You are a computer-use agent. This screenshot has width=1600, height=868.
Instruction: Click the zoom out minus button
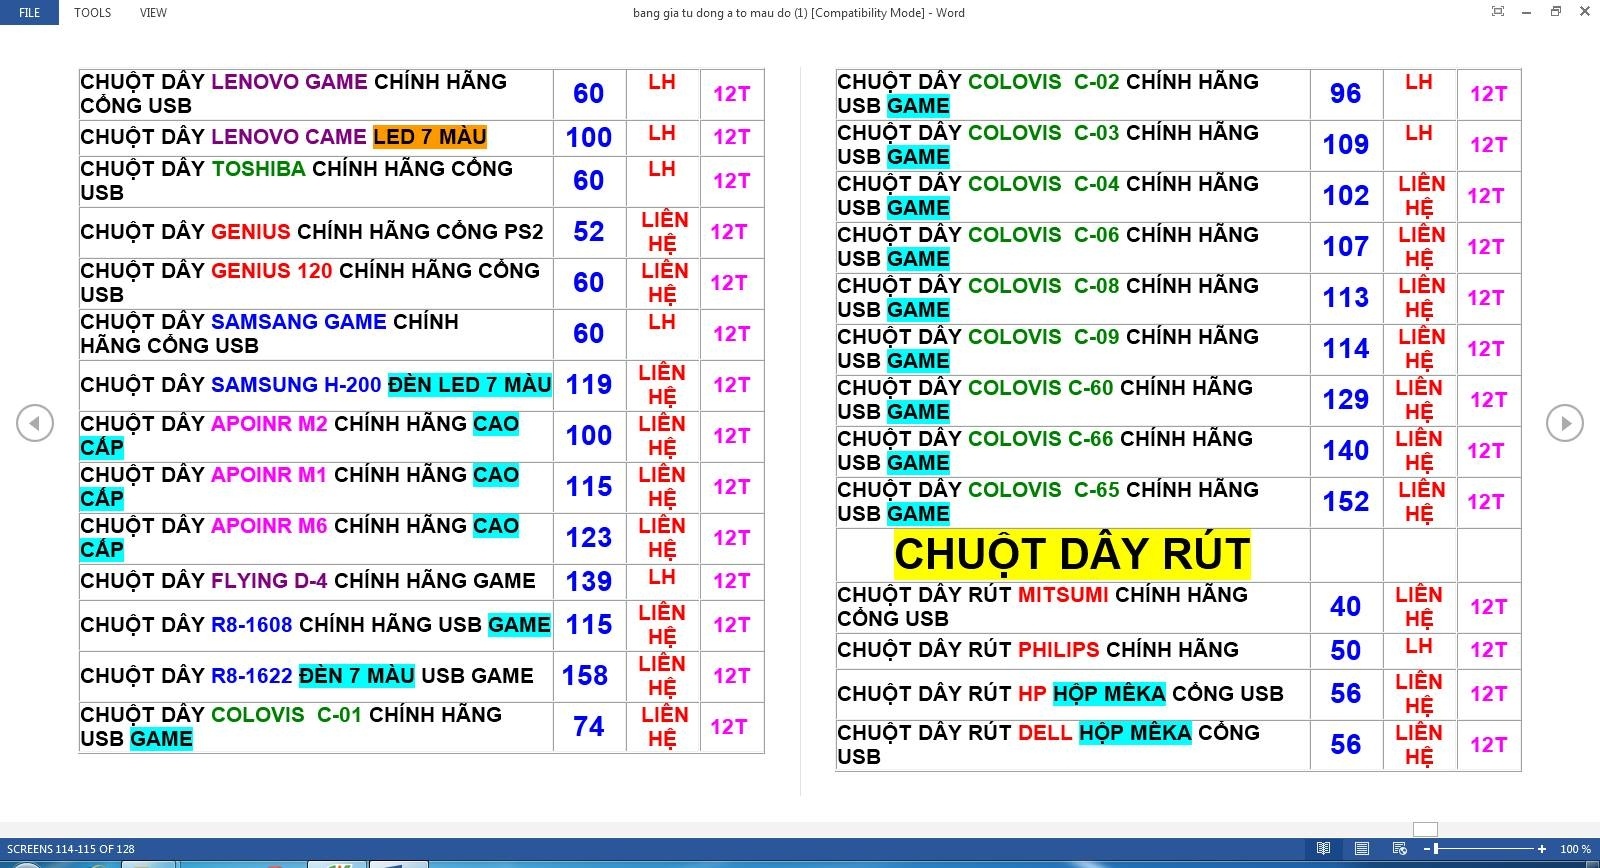click(1425, 849)
